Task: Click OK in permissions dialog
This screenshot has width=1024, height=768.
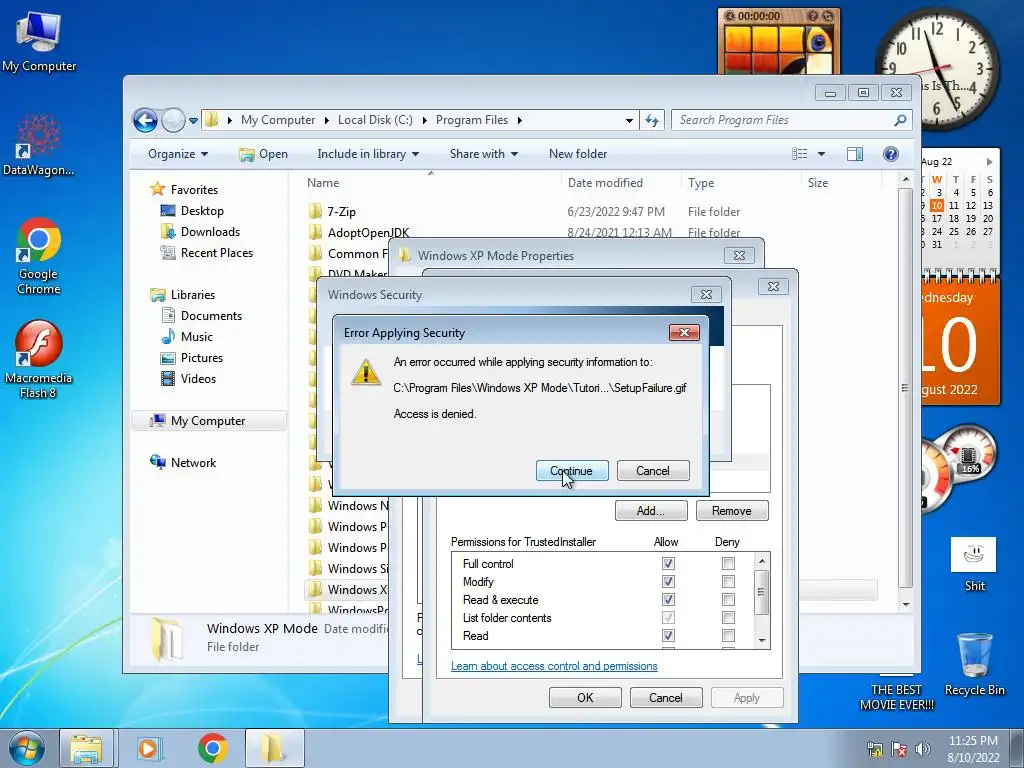Action: pyautogui.click(x=585, y=697)
